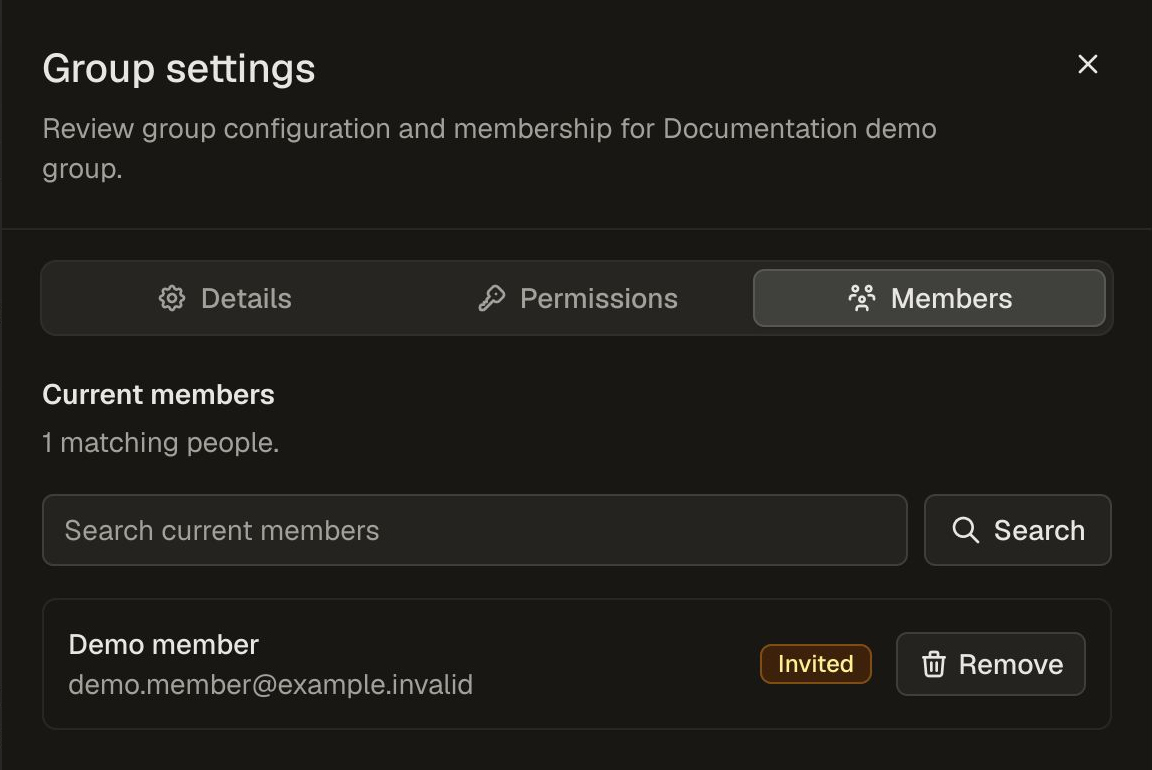Click the Search button
The width and height of the screenshot is (1152, 770).
tap(1018, 530)
